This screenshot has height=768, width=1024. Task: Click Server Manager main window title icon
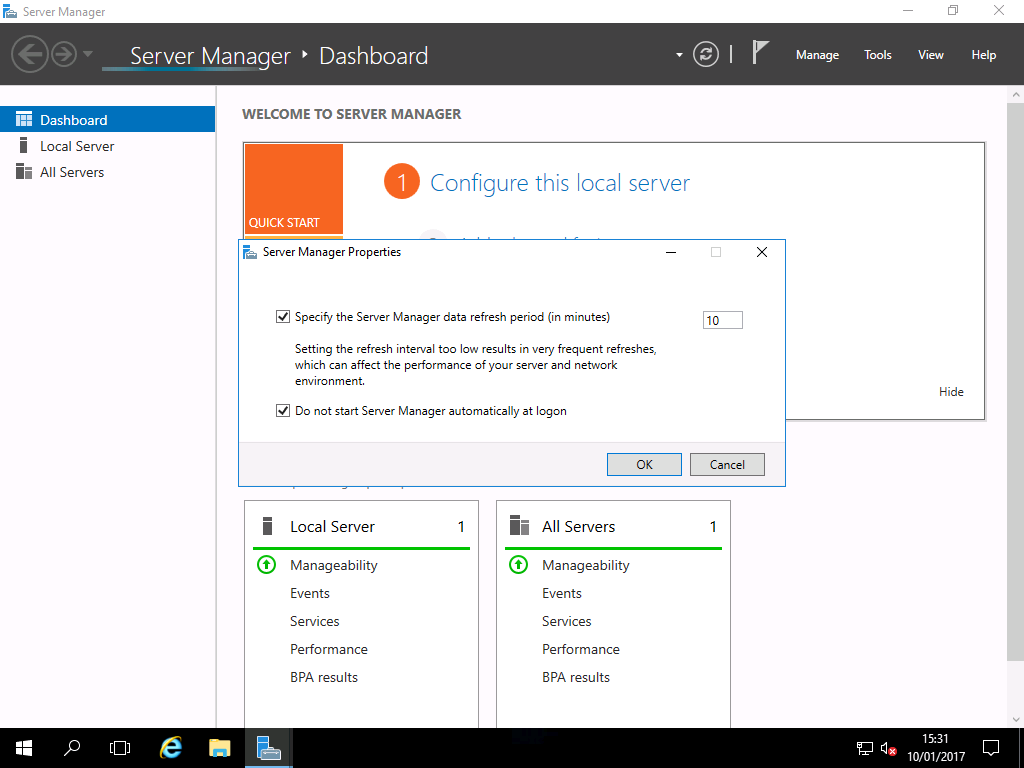10,11
